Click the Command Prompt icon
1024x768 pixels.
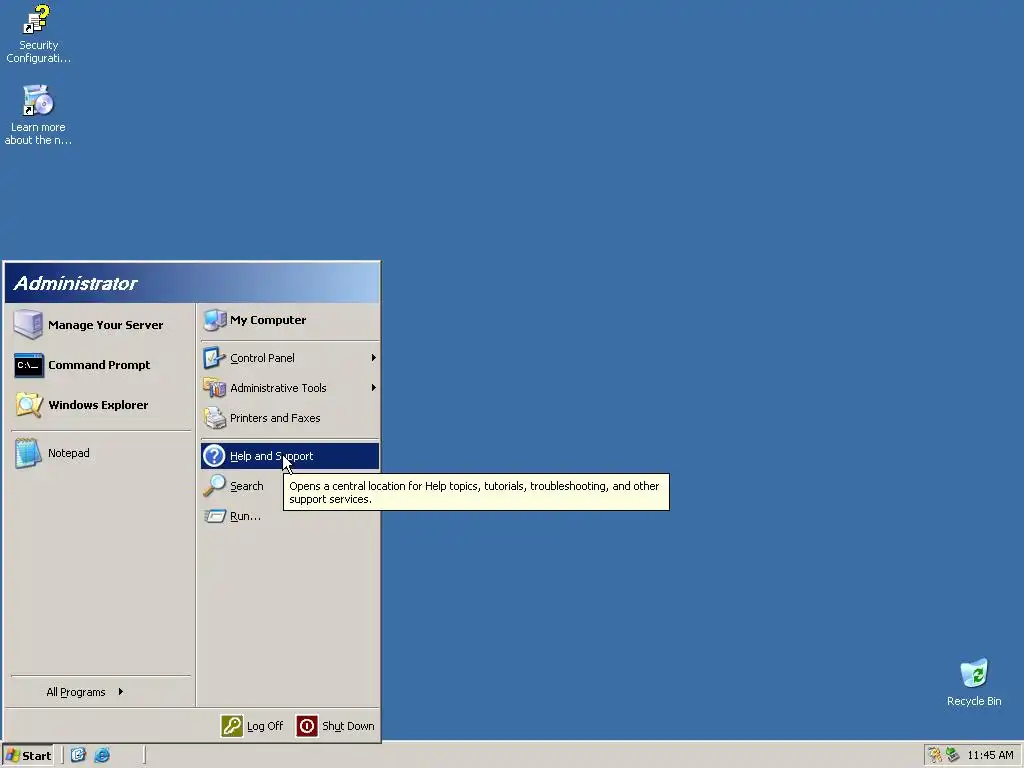(x=29, y=366)
